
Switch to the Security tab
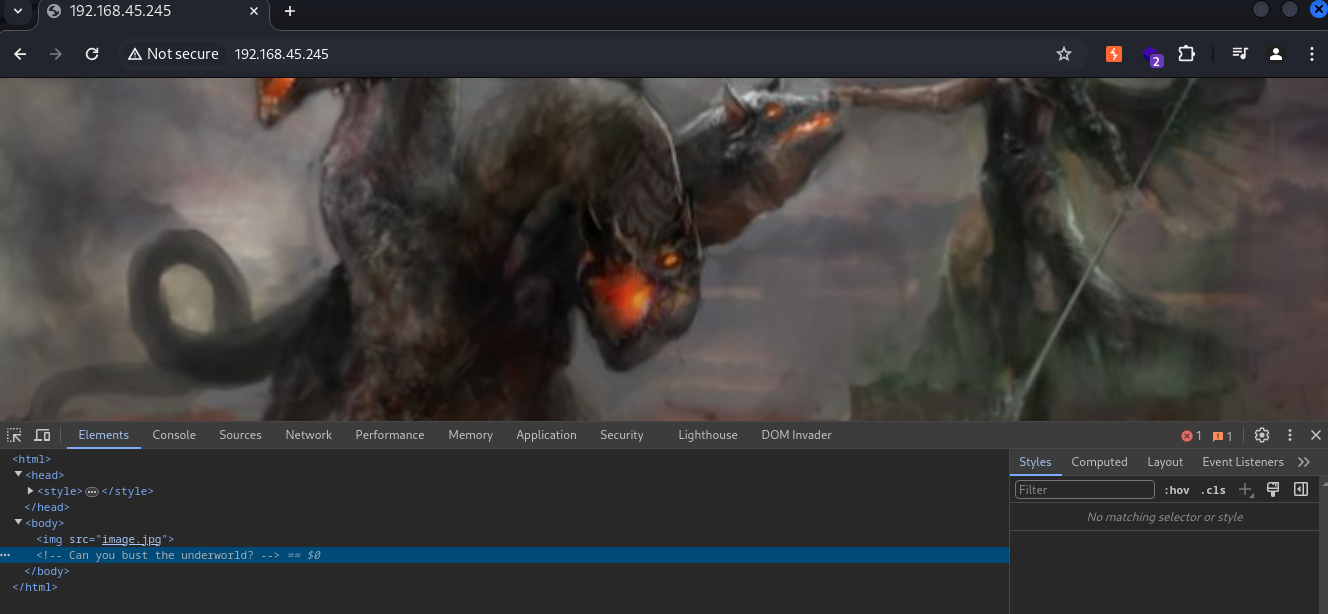point(622,435)
